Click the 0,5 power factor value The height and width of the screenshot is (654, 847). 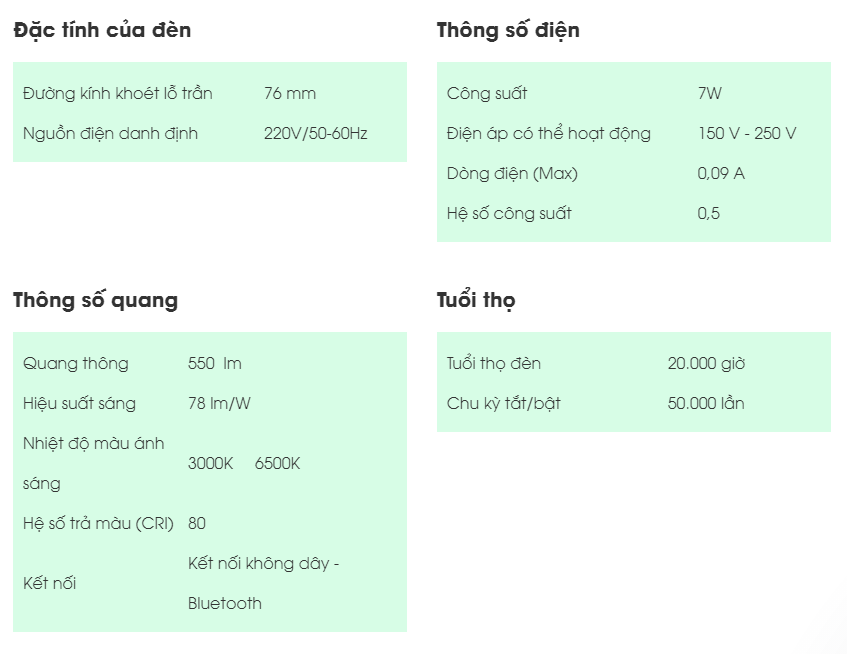click(708, 213)
